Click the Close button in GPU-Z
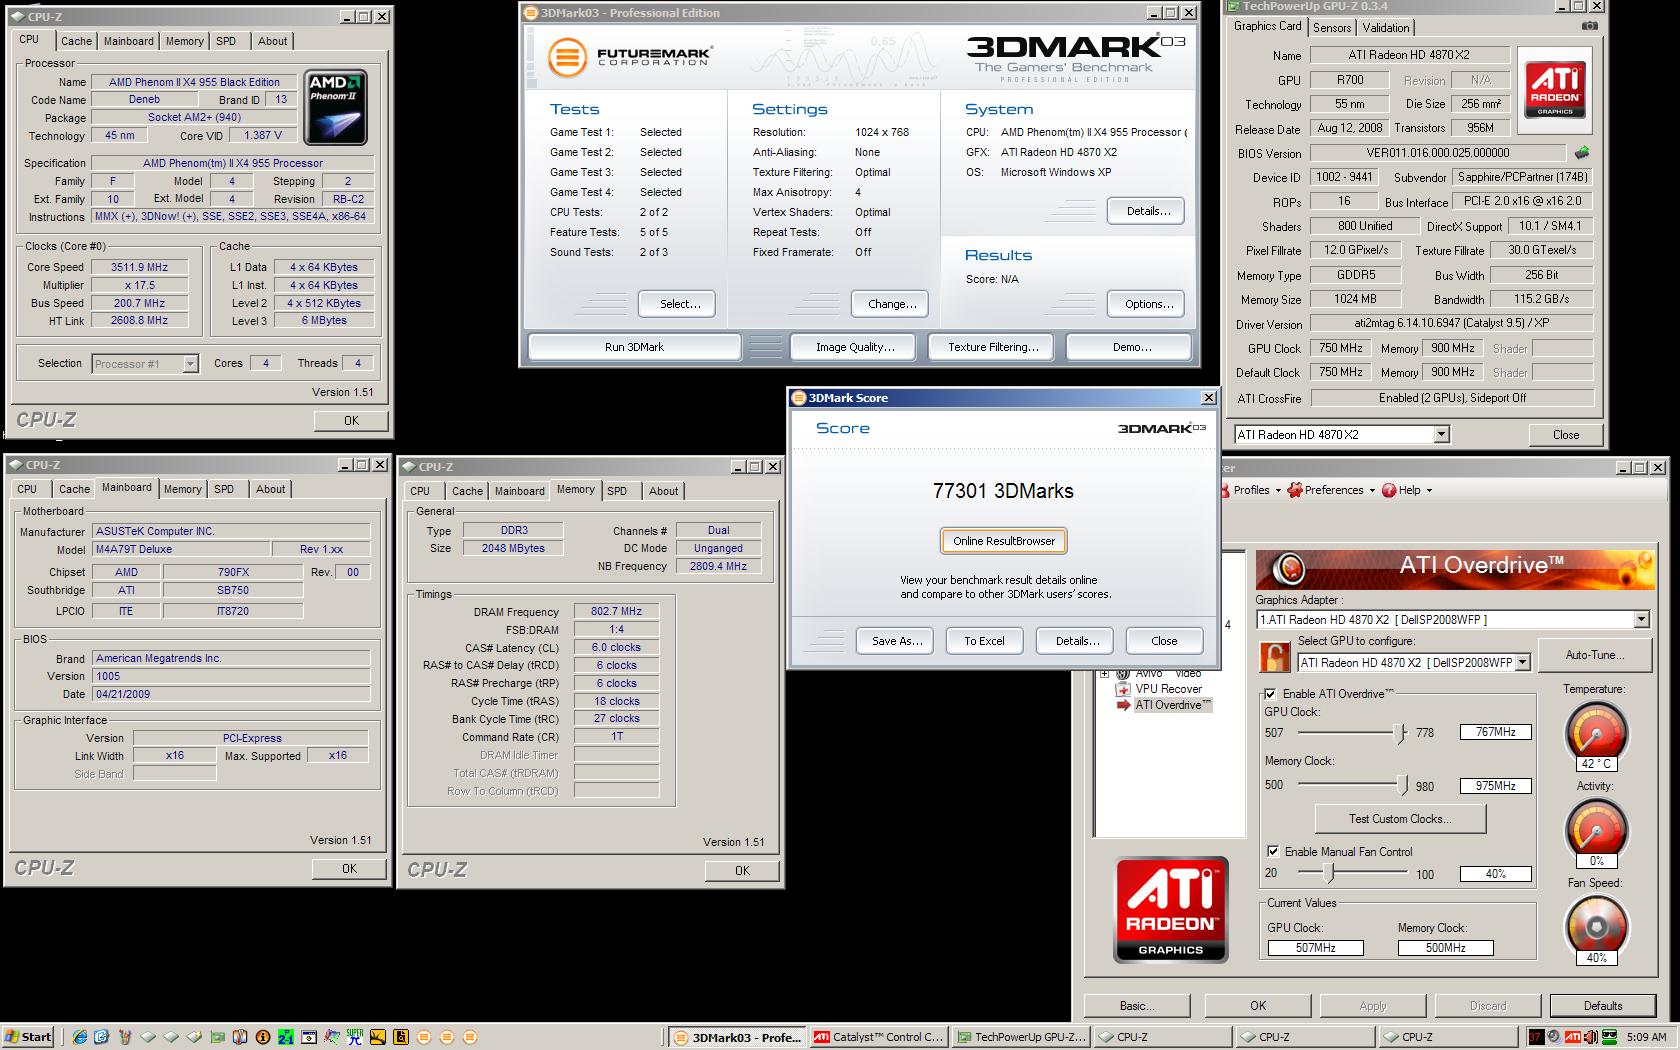 (x=1565, y=434)
